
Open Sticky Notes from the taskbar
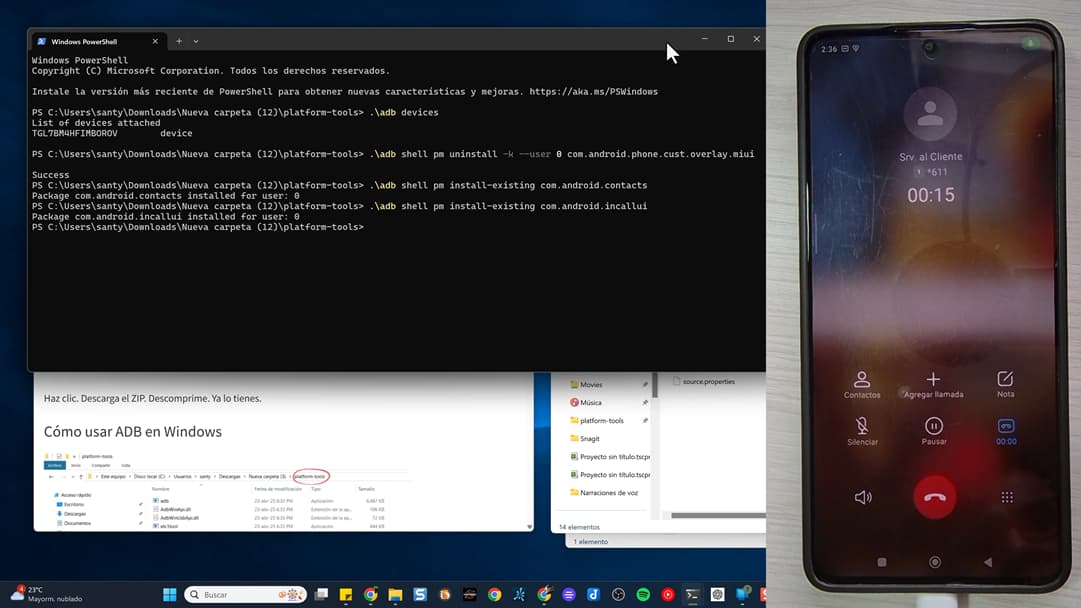point(346,595)
